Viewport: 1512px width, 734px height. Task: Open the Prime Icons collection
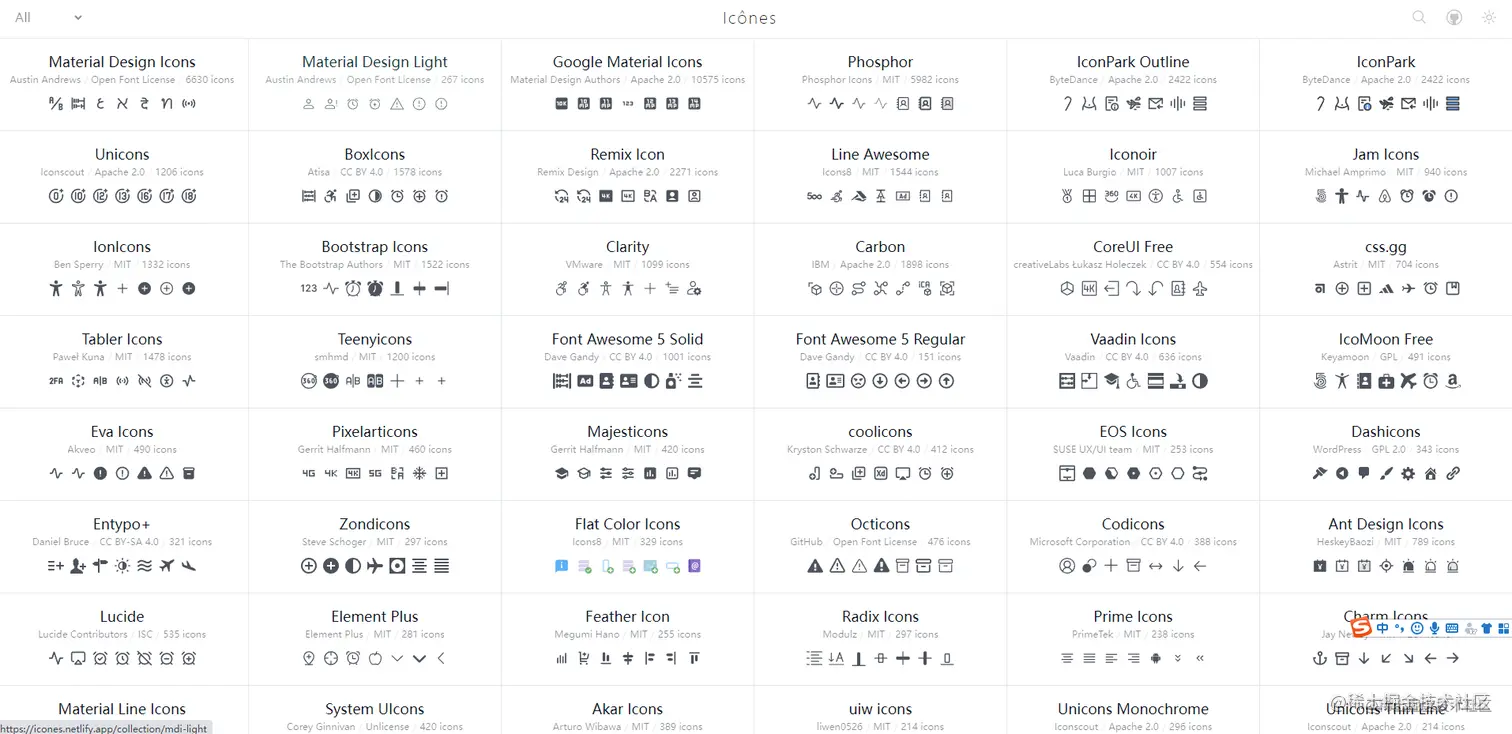pyautogui.click(x=1133, y=617)
